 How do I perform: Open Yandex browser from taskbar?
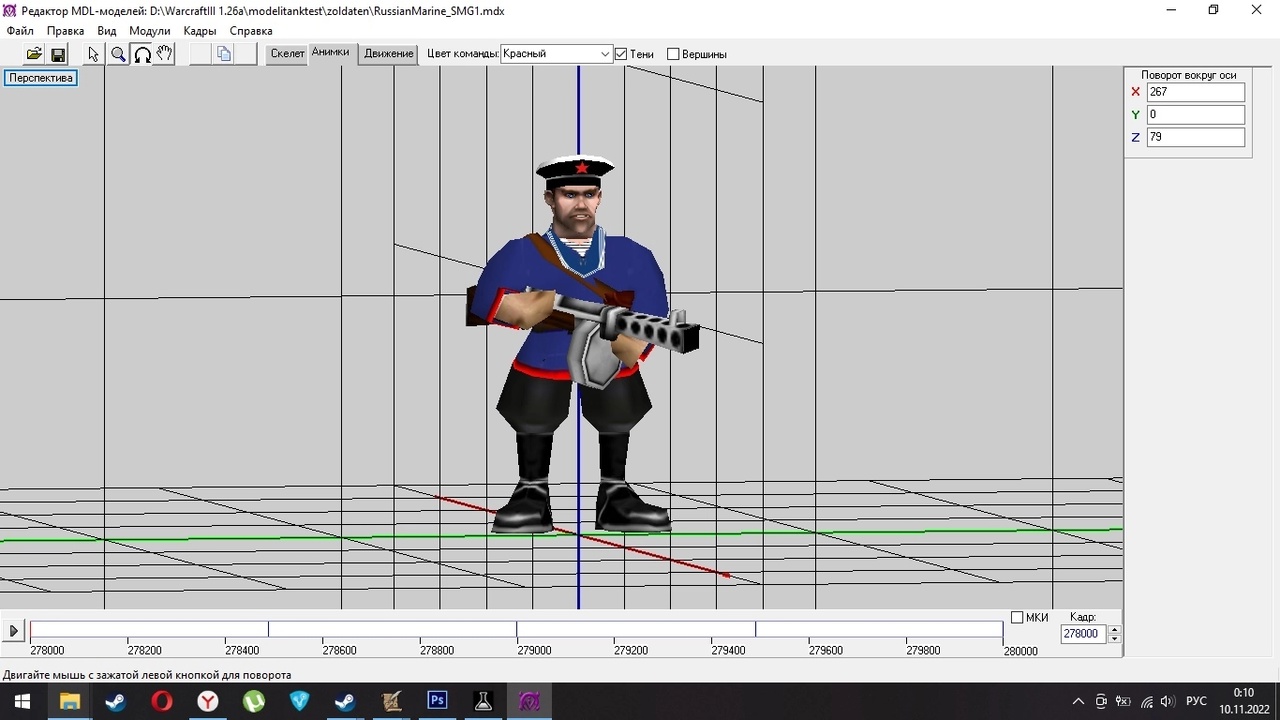pos(207,701)
